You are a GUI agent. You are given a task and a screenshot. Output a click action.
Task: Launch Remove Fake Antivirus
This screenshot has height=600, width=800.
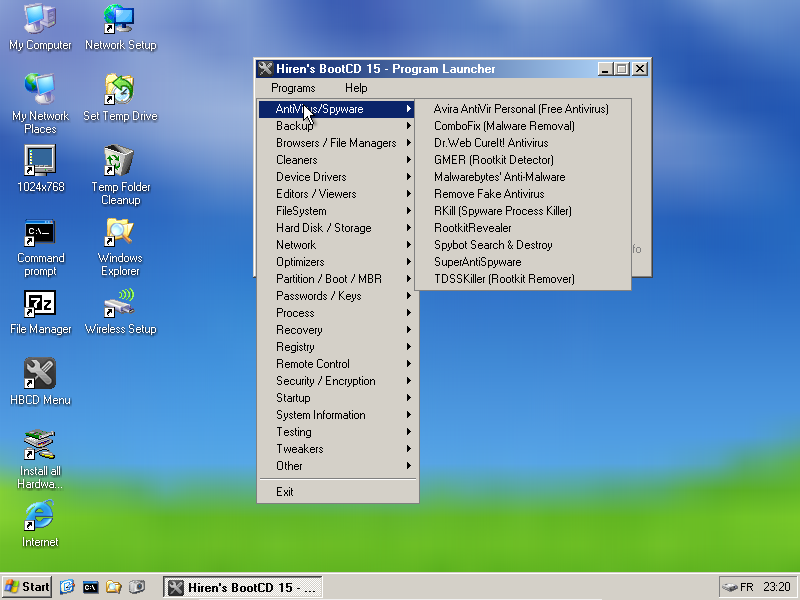523,194
